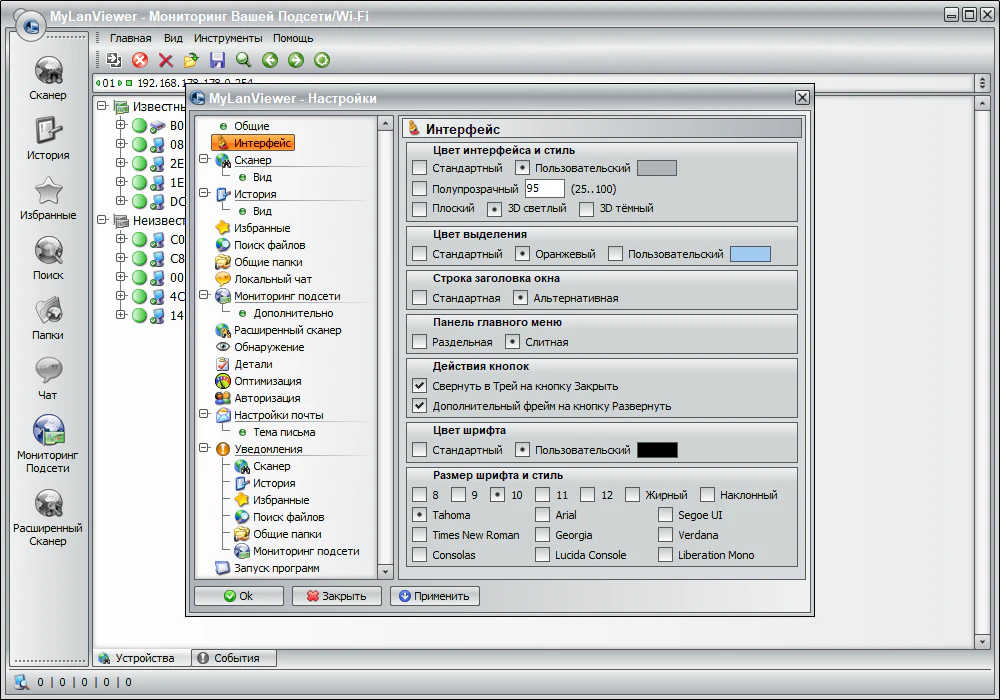Screen dimensions: 1000x700
Task: Collapse the Сканер settings tree node
Action: click(205, 160)
